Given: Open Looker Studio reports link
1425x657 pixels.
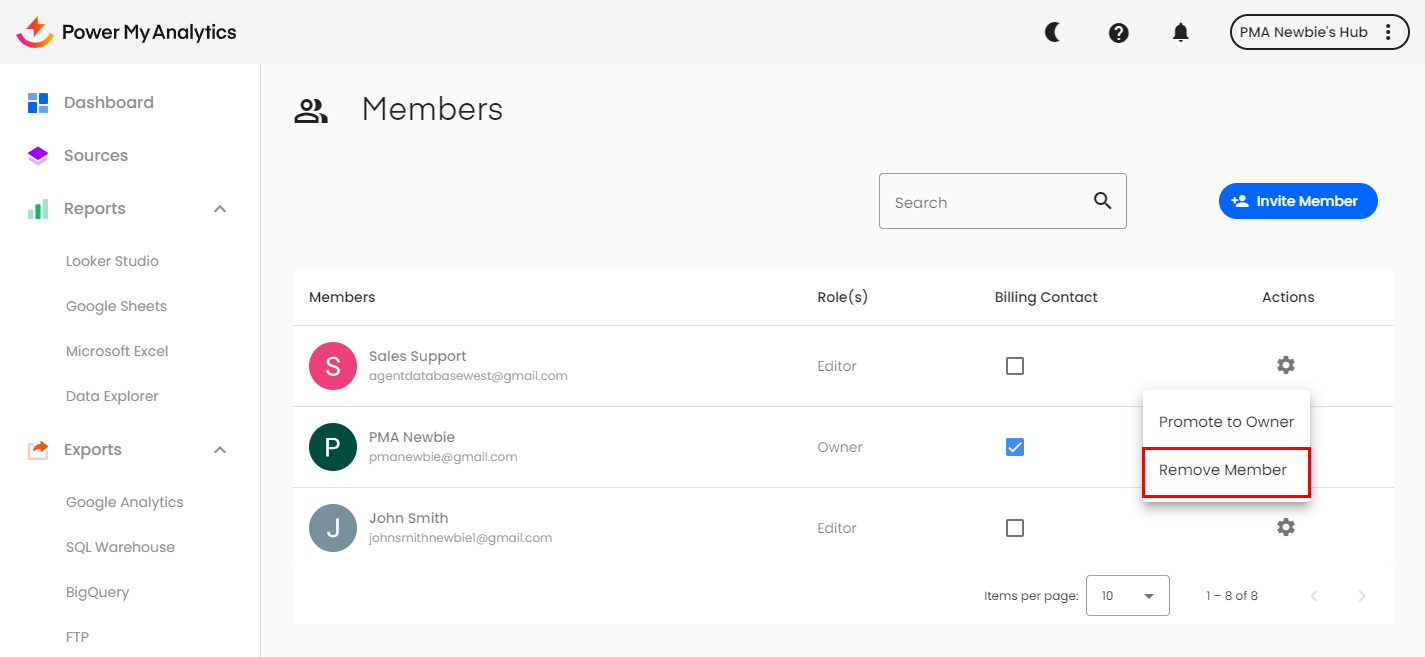Looking at the screenshot, I should click(112, 261).
